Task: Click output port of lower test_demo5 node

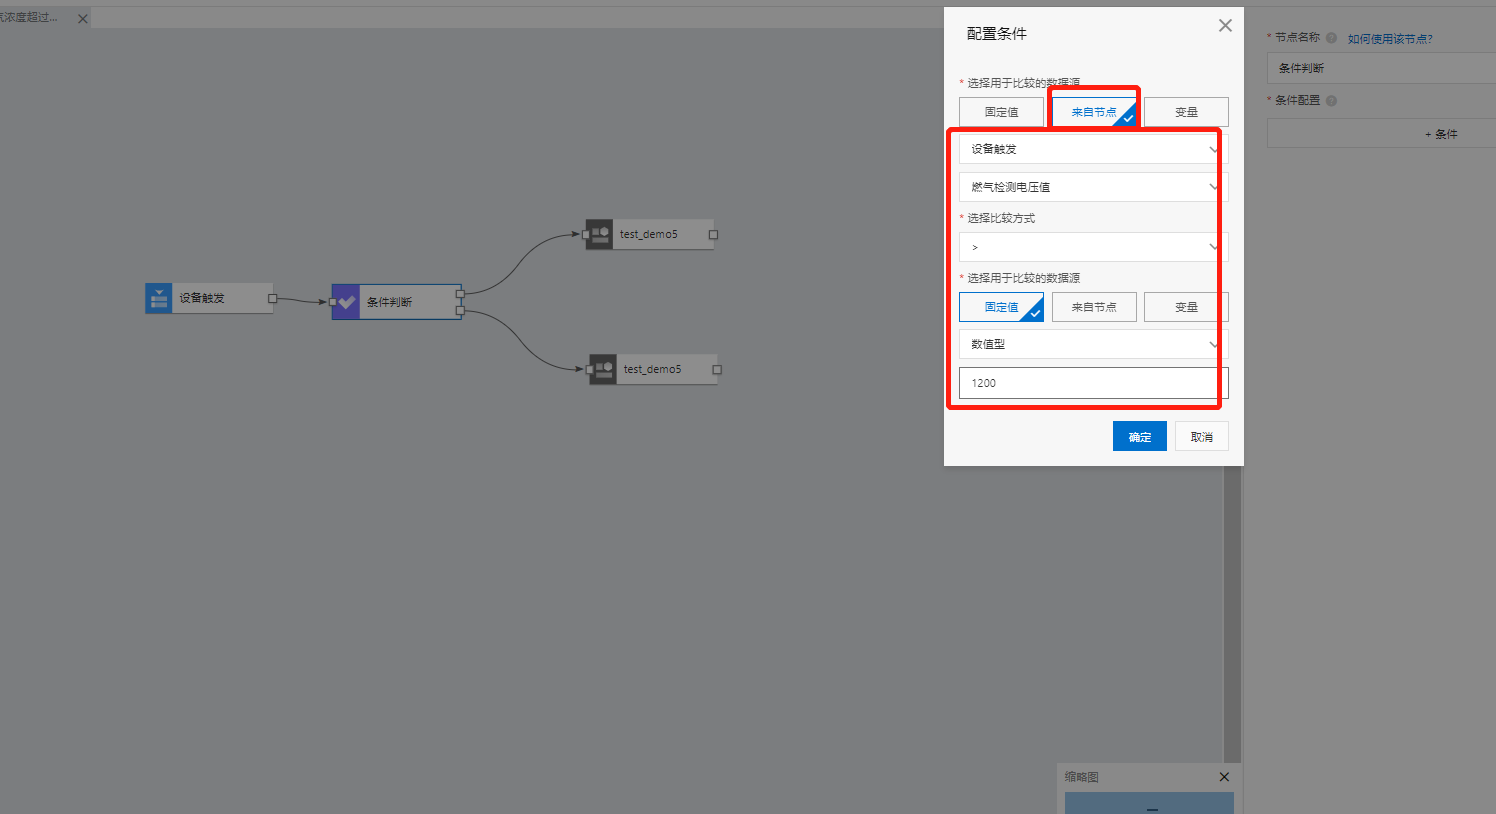Action: [717, 370]
